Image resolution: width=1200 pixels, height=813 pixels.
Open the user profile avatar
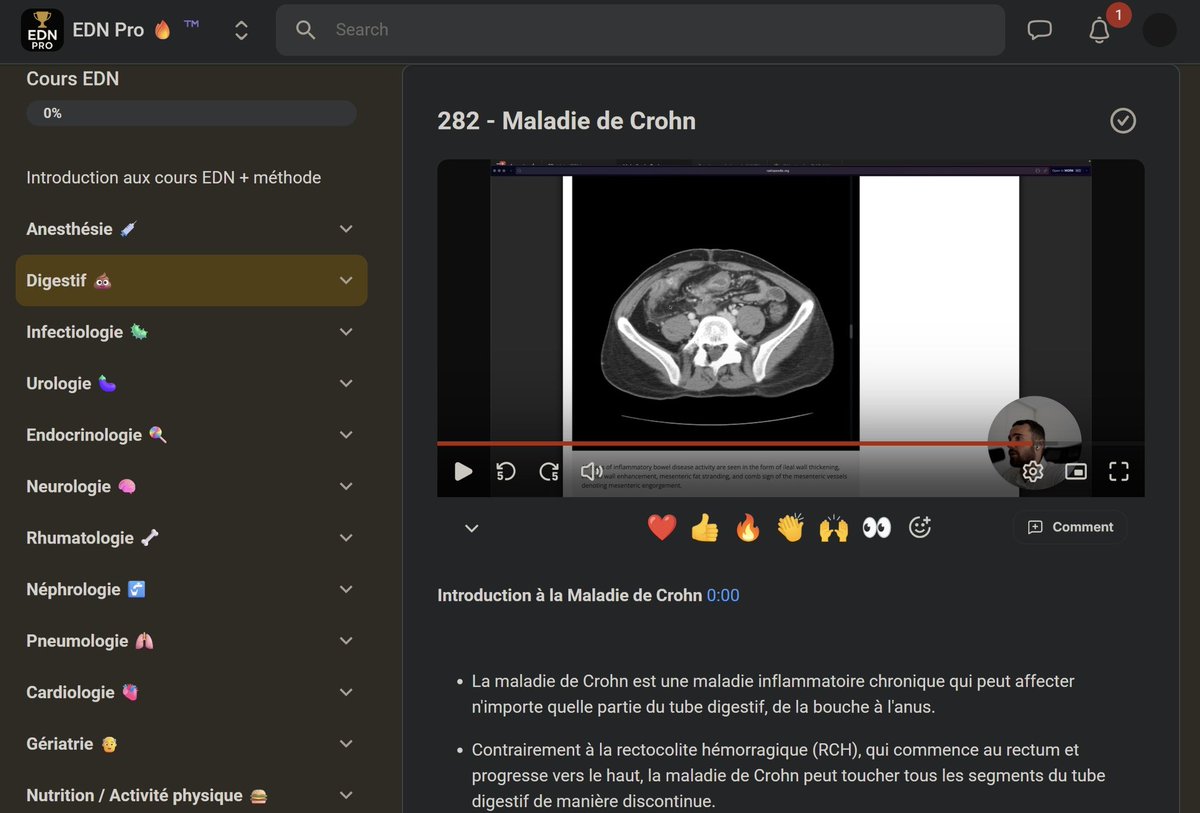[1160, 30]
